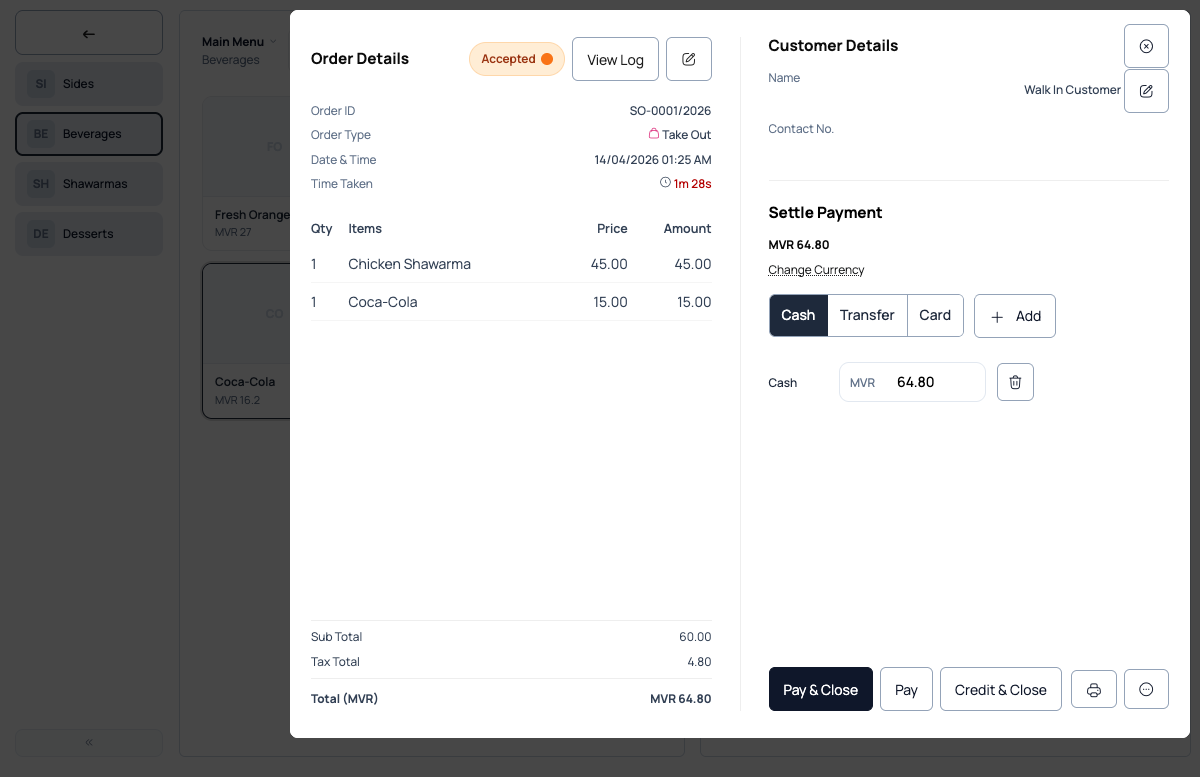The image size is (1200, 777).
Task: Click Credit & Close button
Action: click(x=1001, y=690)
